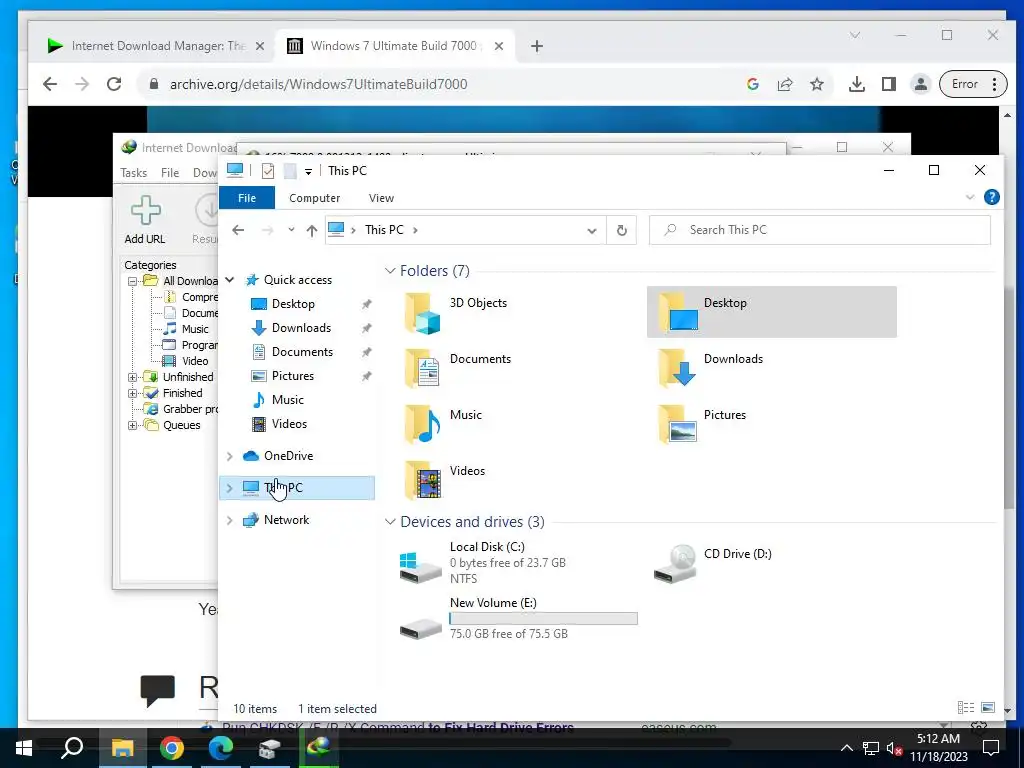Viewport: 1024px width, 768px height.
Task: Go up one level in File Explorer
Action: [x=312, y=231]
